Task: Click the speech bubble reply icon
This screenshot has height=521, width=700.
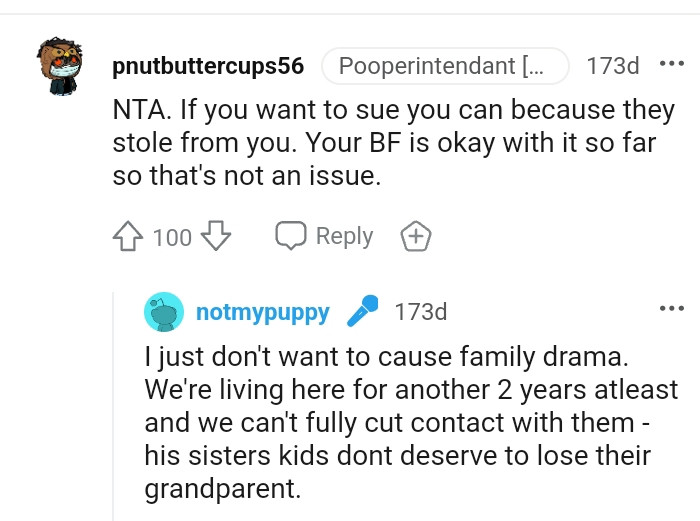Action: (291, 237)
